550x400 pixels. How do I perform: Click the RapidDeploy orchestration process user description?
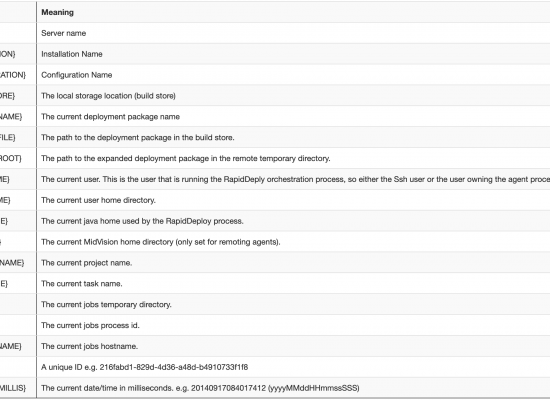pos(295,179)
